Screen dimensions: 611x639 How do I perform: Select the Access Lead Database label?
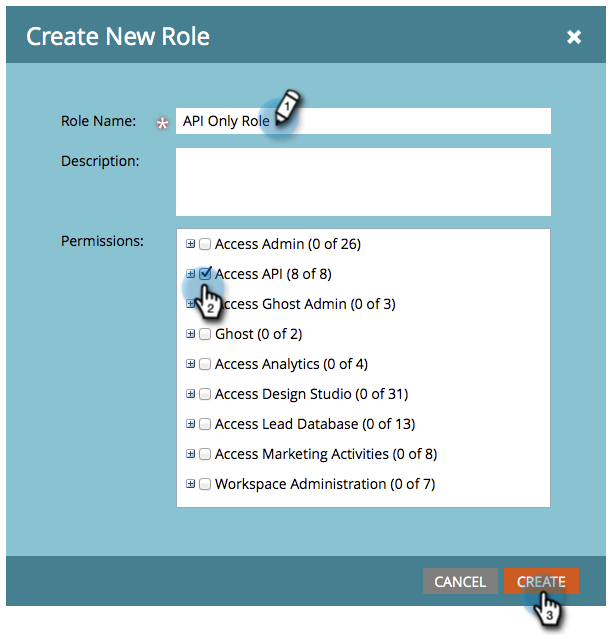click(x=314, y=424)
